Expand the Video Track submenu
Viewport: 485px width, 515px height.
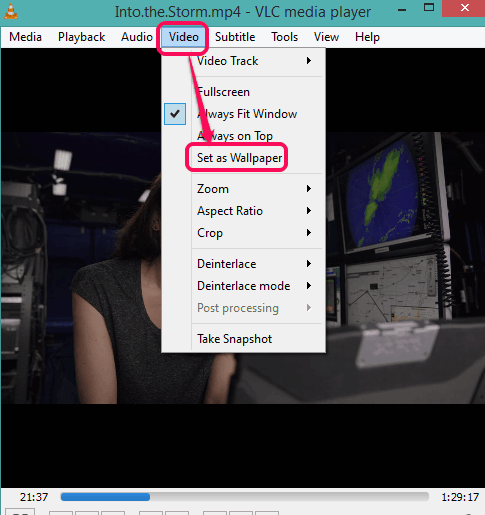[243, 61]
